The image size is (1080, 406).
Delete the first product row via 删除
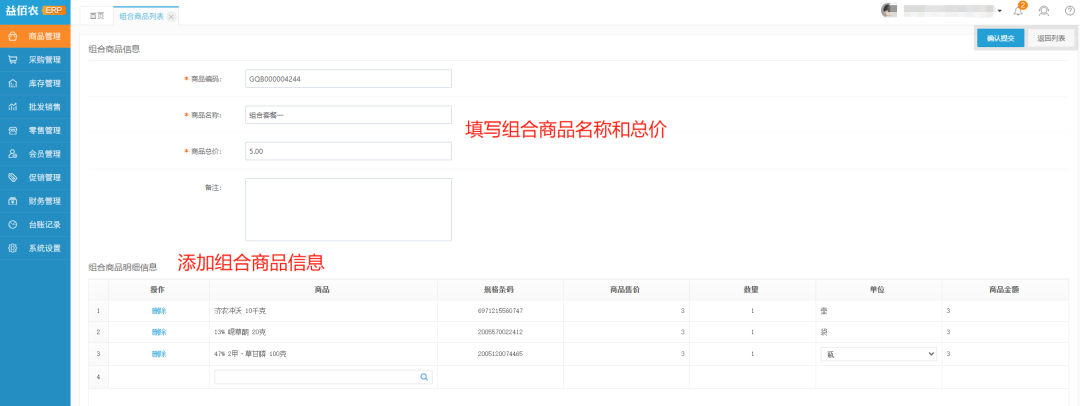[x=158, y=311]
